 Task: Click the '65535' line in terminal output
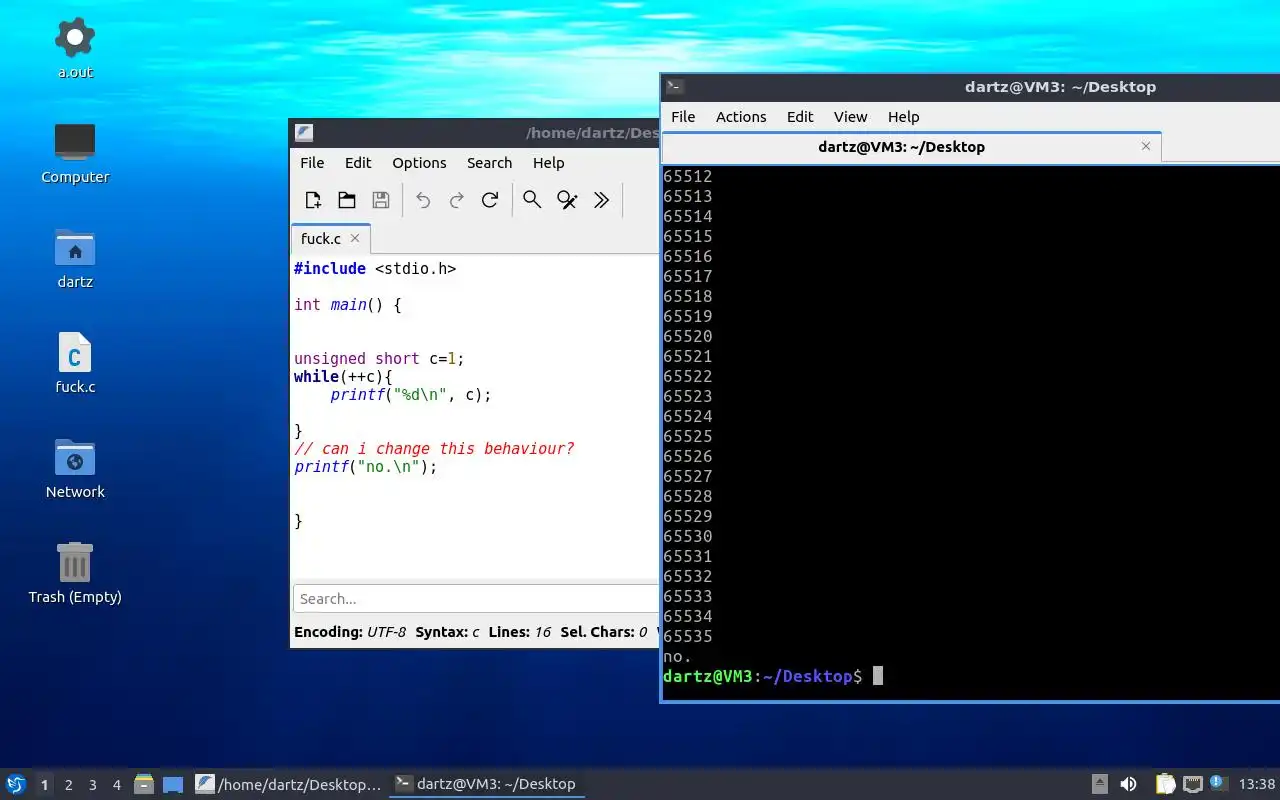pyautogui.click(x=688, y=636)
